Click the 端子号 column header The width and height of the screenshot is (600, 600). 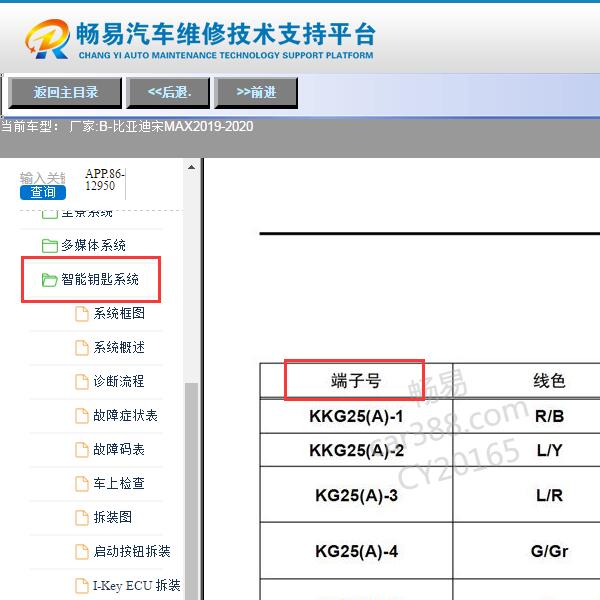point(356,381)
